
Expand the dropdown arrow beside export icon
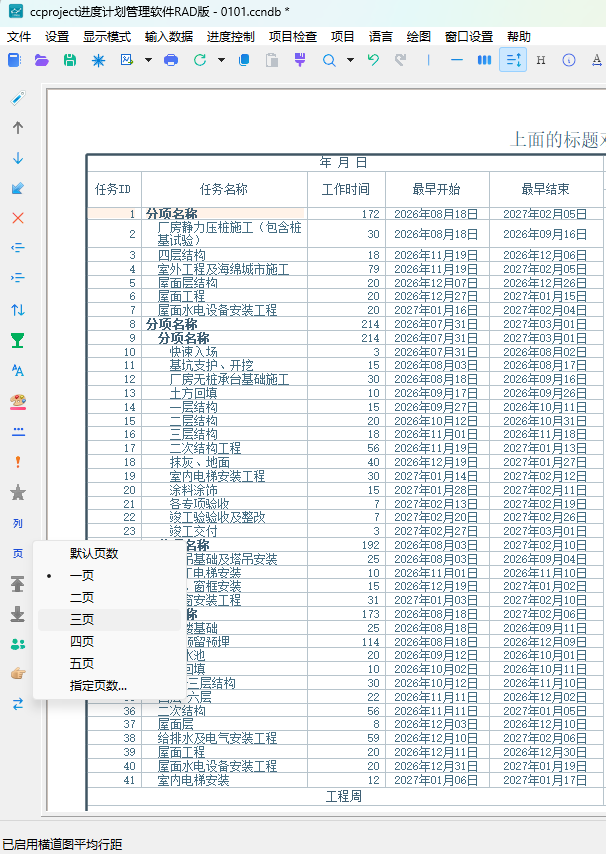coord(148,60)
